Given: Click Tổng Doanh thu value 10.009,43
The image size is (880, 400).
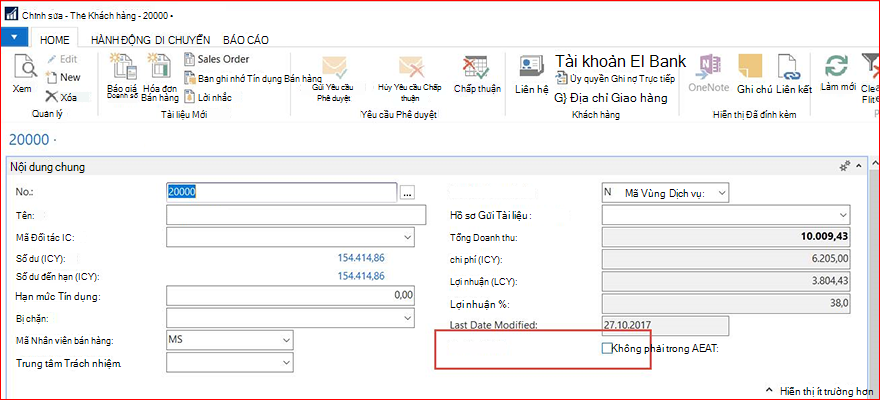Looking at the screenshot, I should [x=726, y=237].
